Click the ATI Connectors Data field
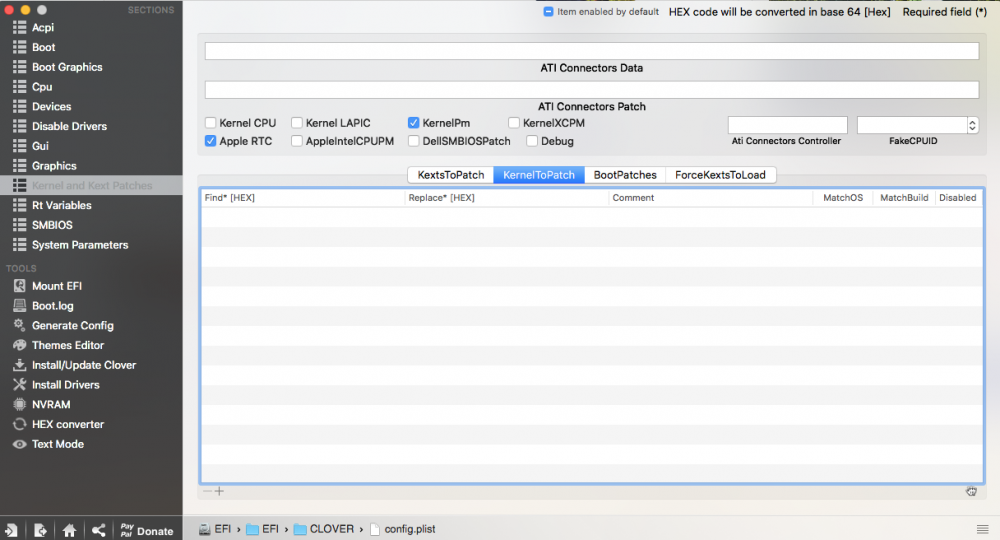This screenshot has width=1000, height=540. 592,51
